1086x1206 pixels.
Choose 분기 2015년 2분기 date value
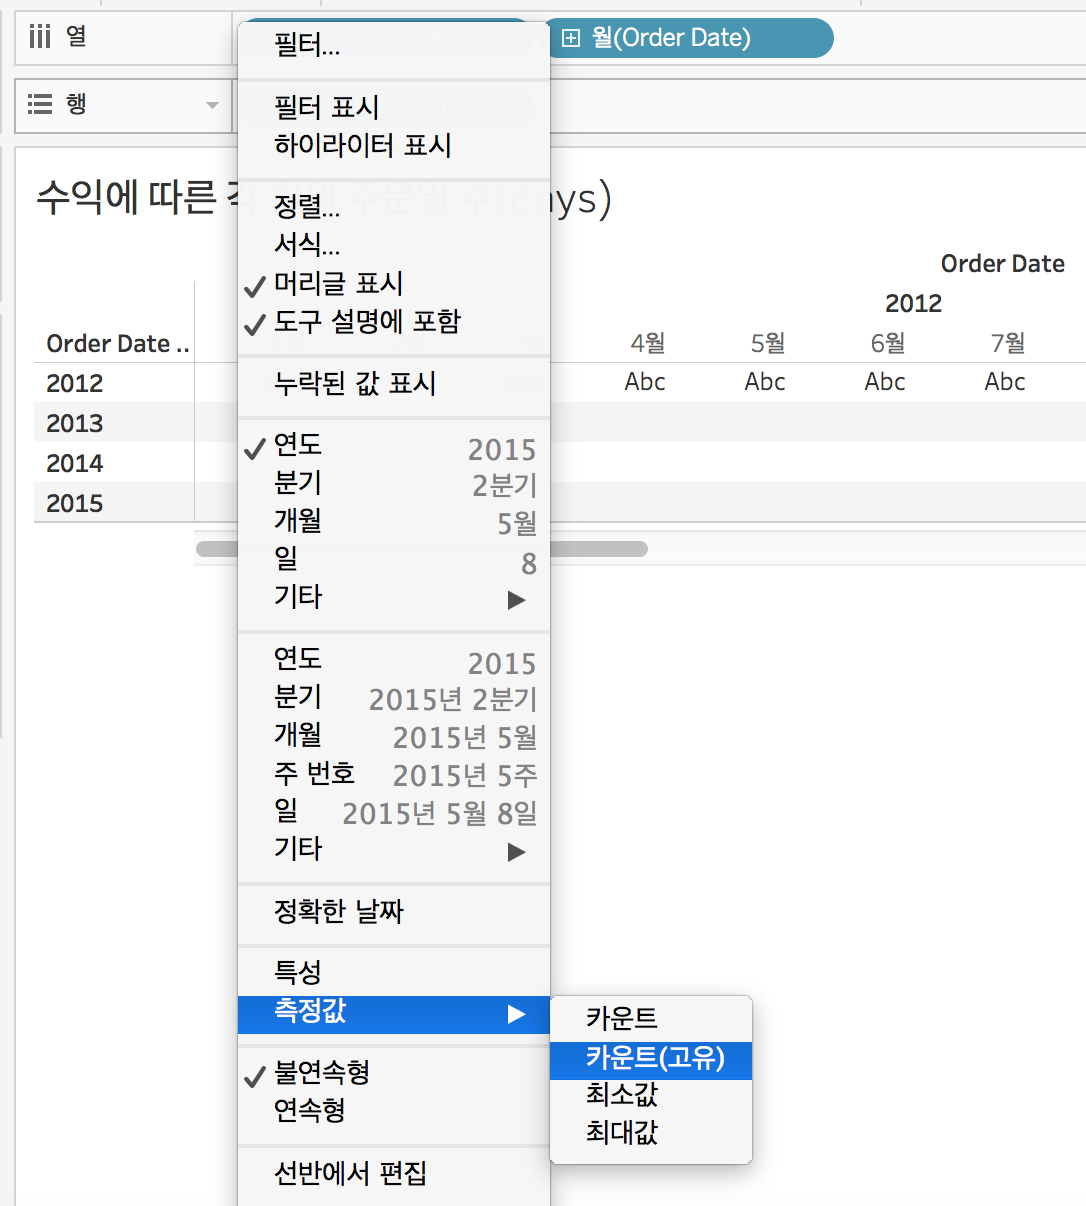(394, 697)
